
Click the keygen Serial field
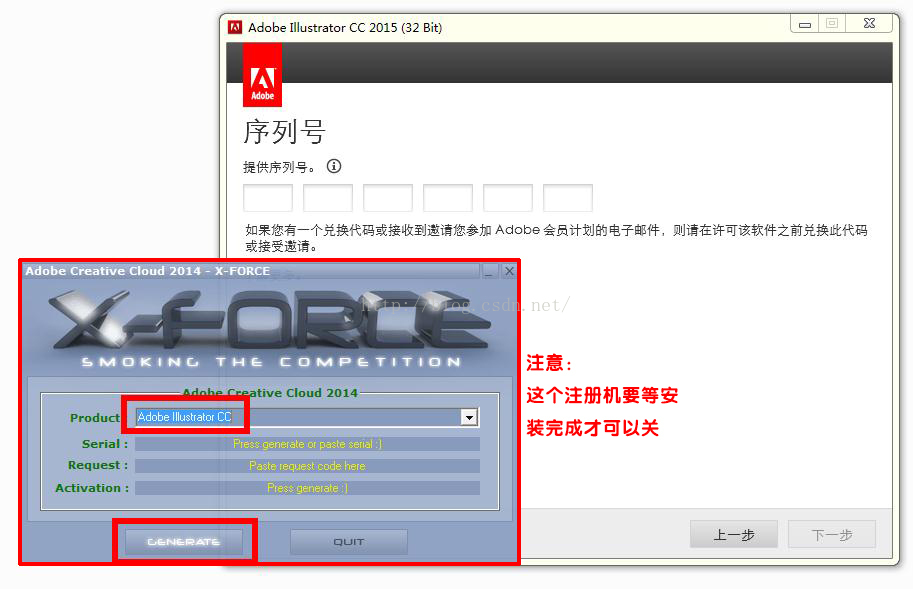click(307, 444)
